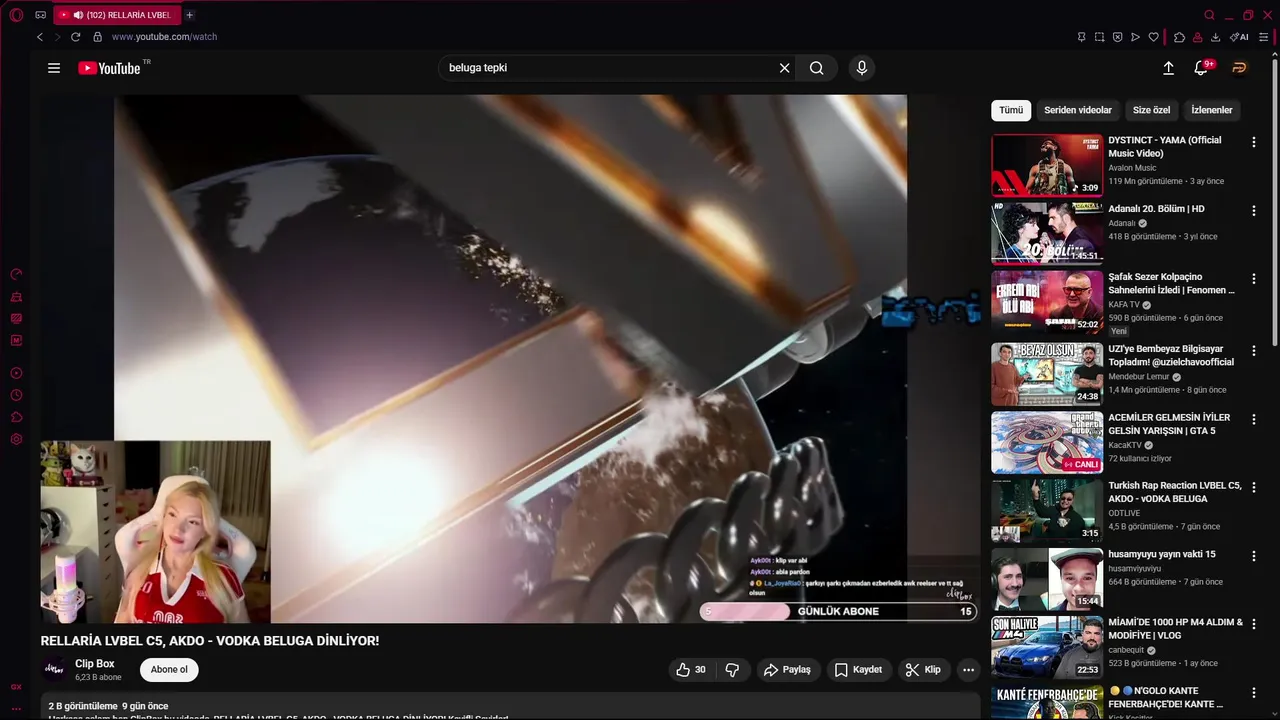
Task: Open Turkish Rap Reaction LVBEL C5 title
Action: pyautogui.click(x=1175, y=492)
